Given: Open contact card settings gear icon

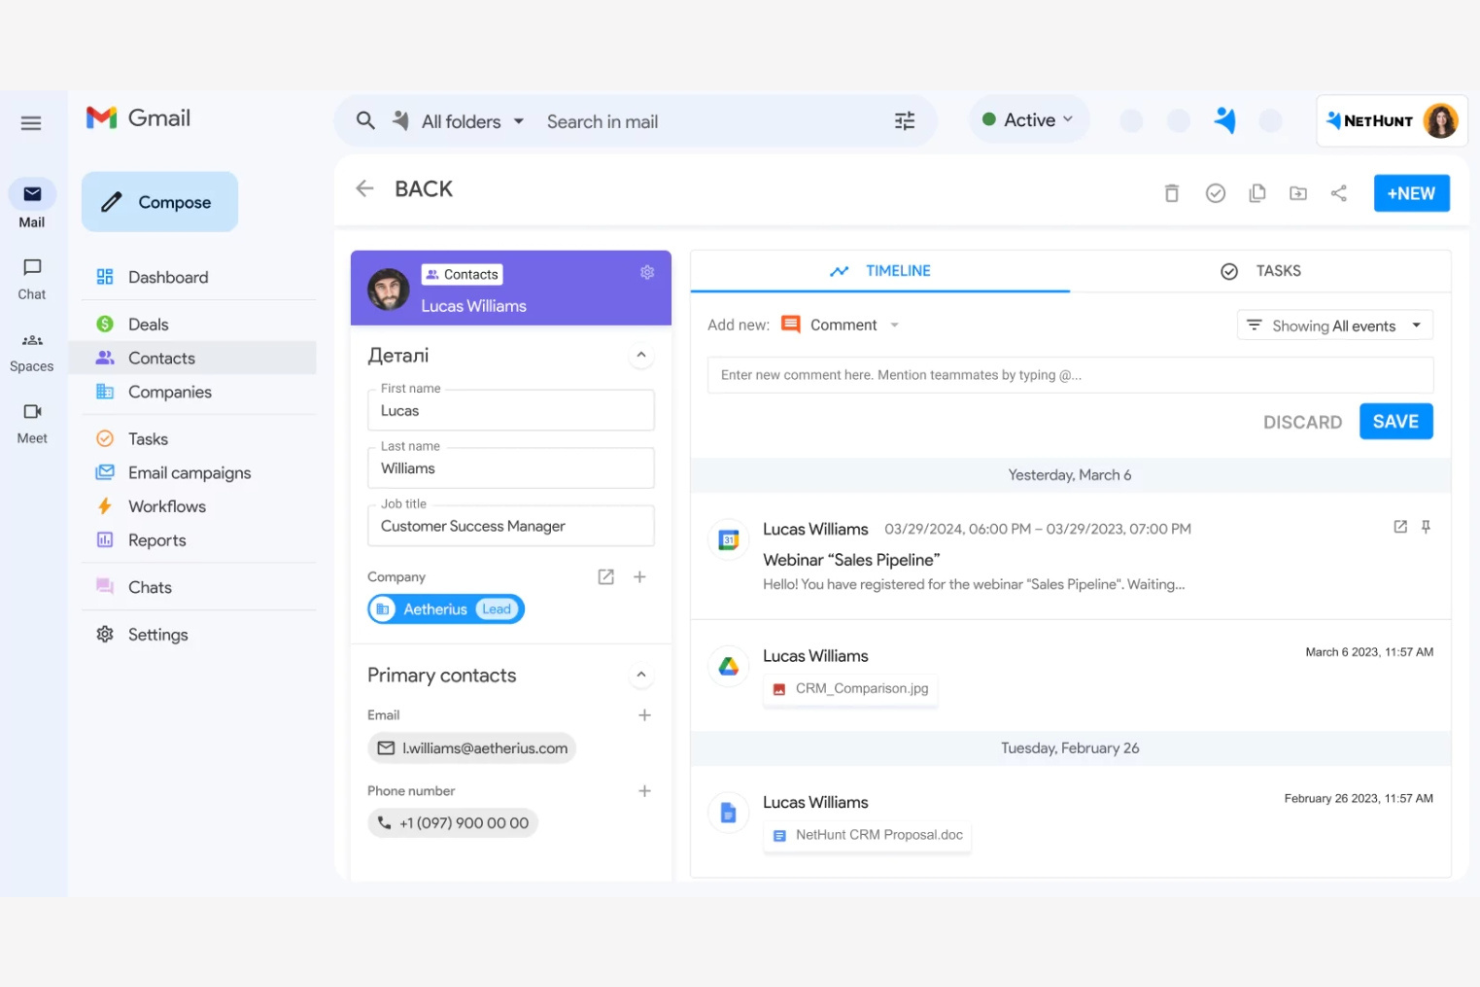Looking at the screenshot, I should click(x=647, y=272).
